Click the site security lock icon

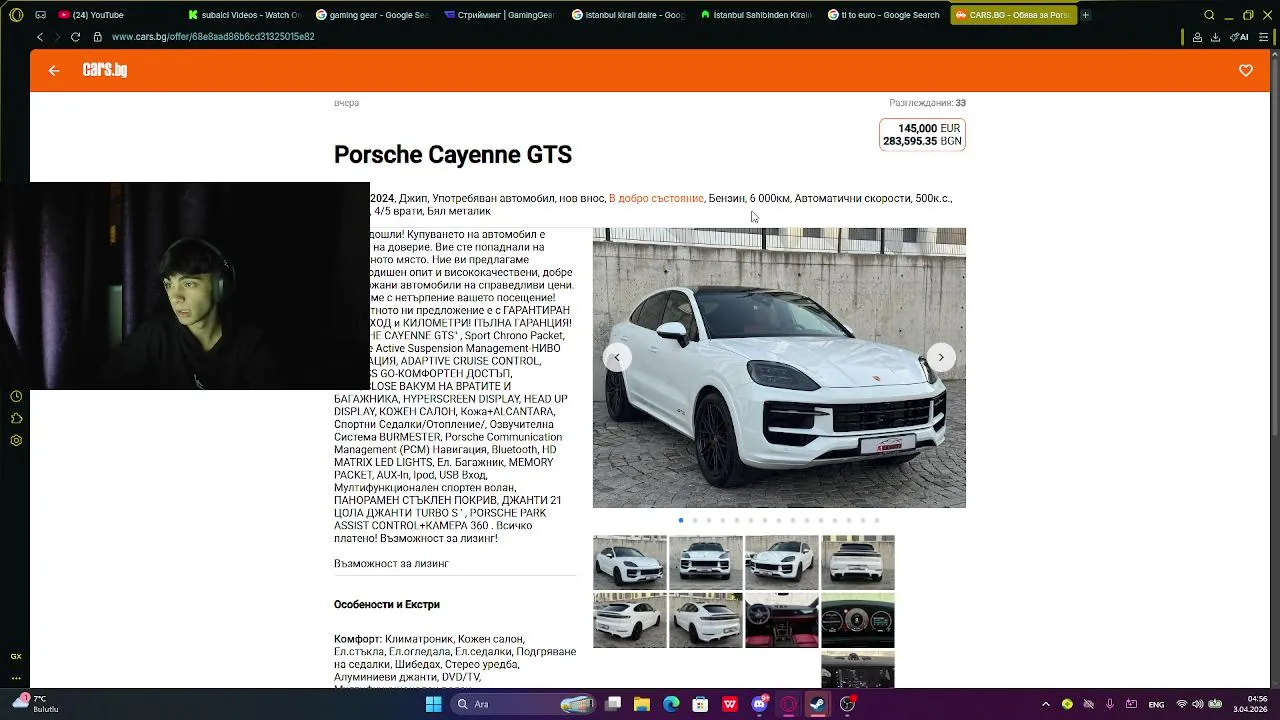(98, 37)
